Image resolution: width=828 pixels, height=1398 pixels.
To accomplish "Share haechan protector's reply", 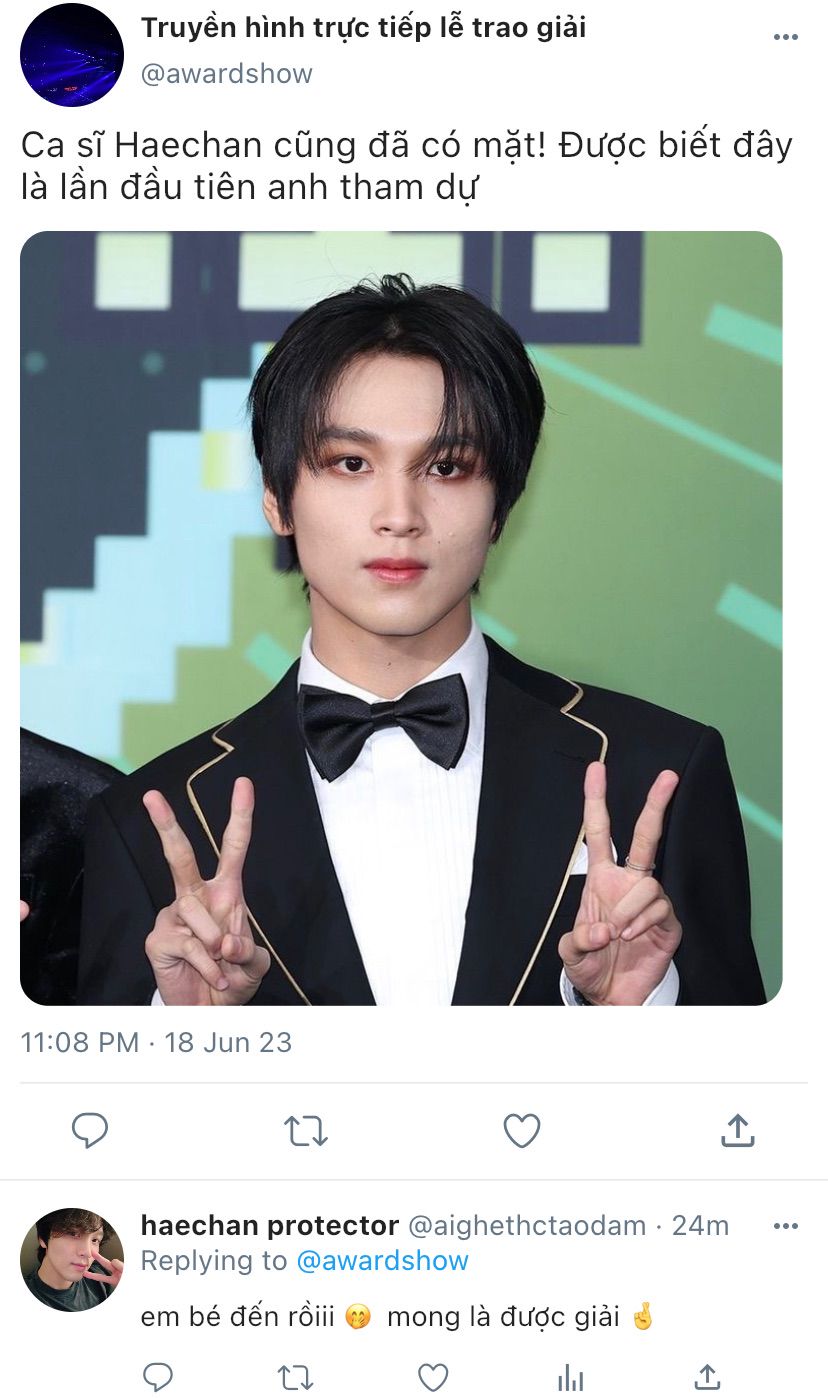I will (707, 1377).
